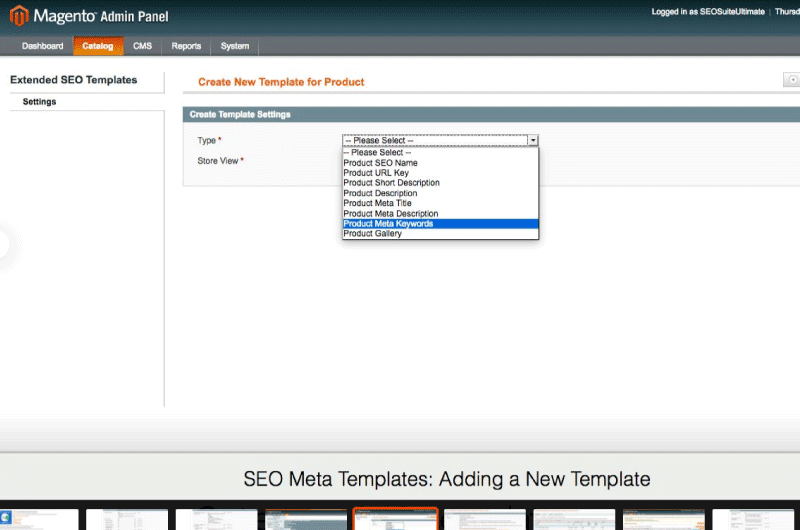Click the Type dropdown arrow
Screen dimensions: 800x530
(533, 140)
